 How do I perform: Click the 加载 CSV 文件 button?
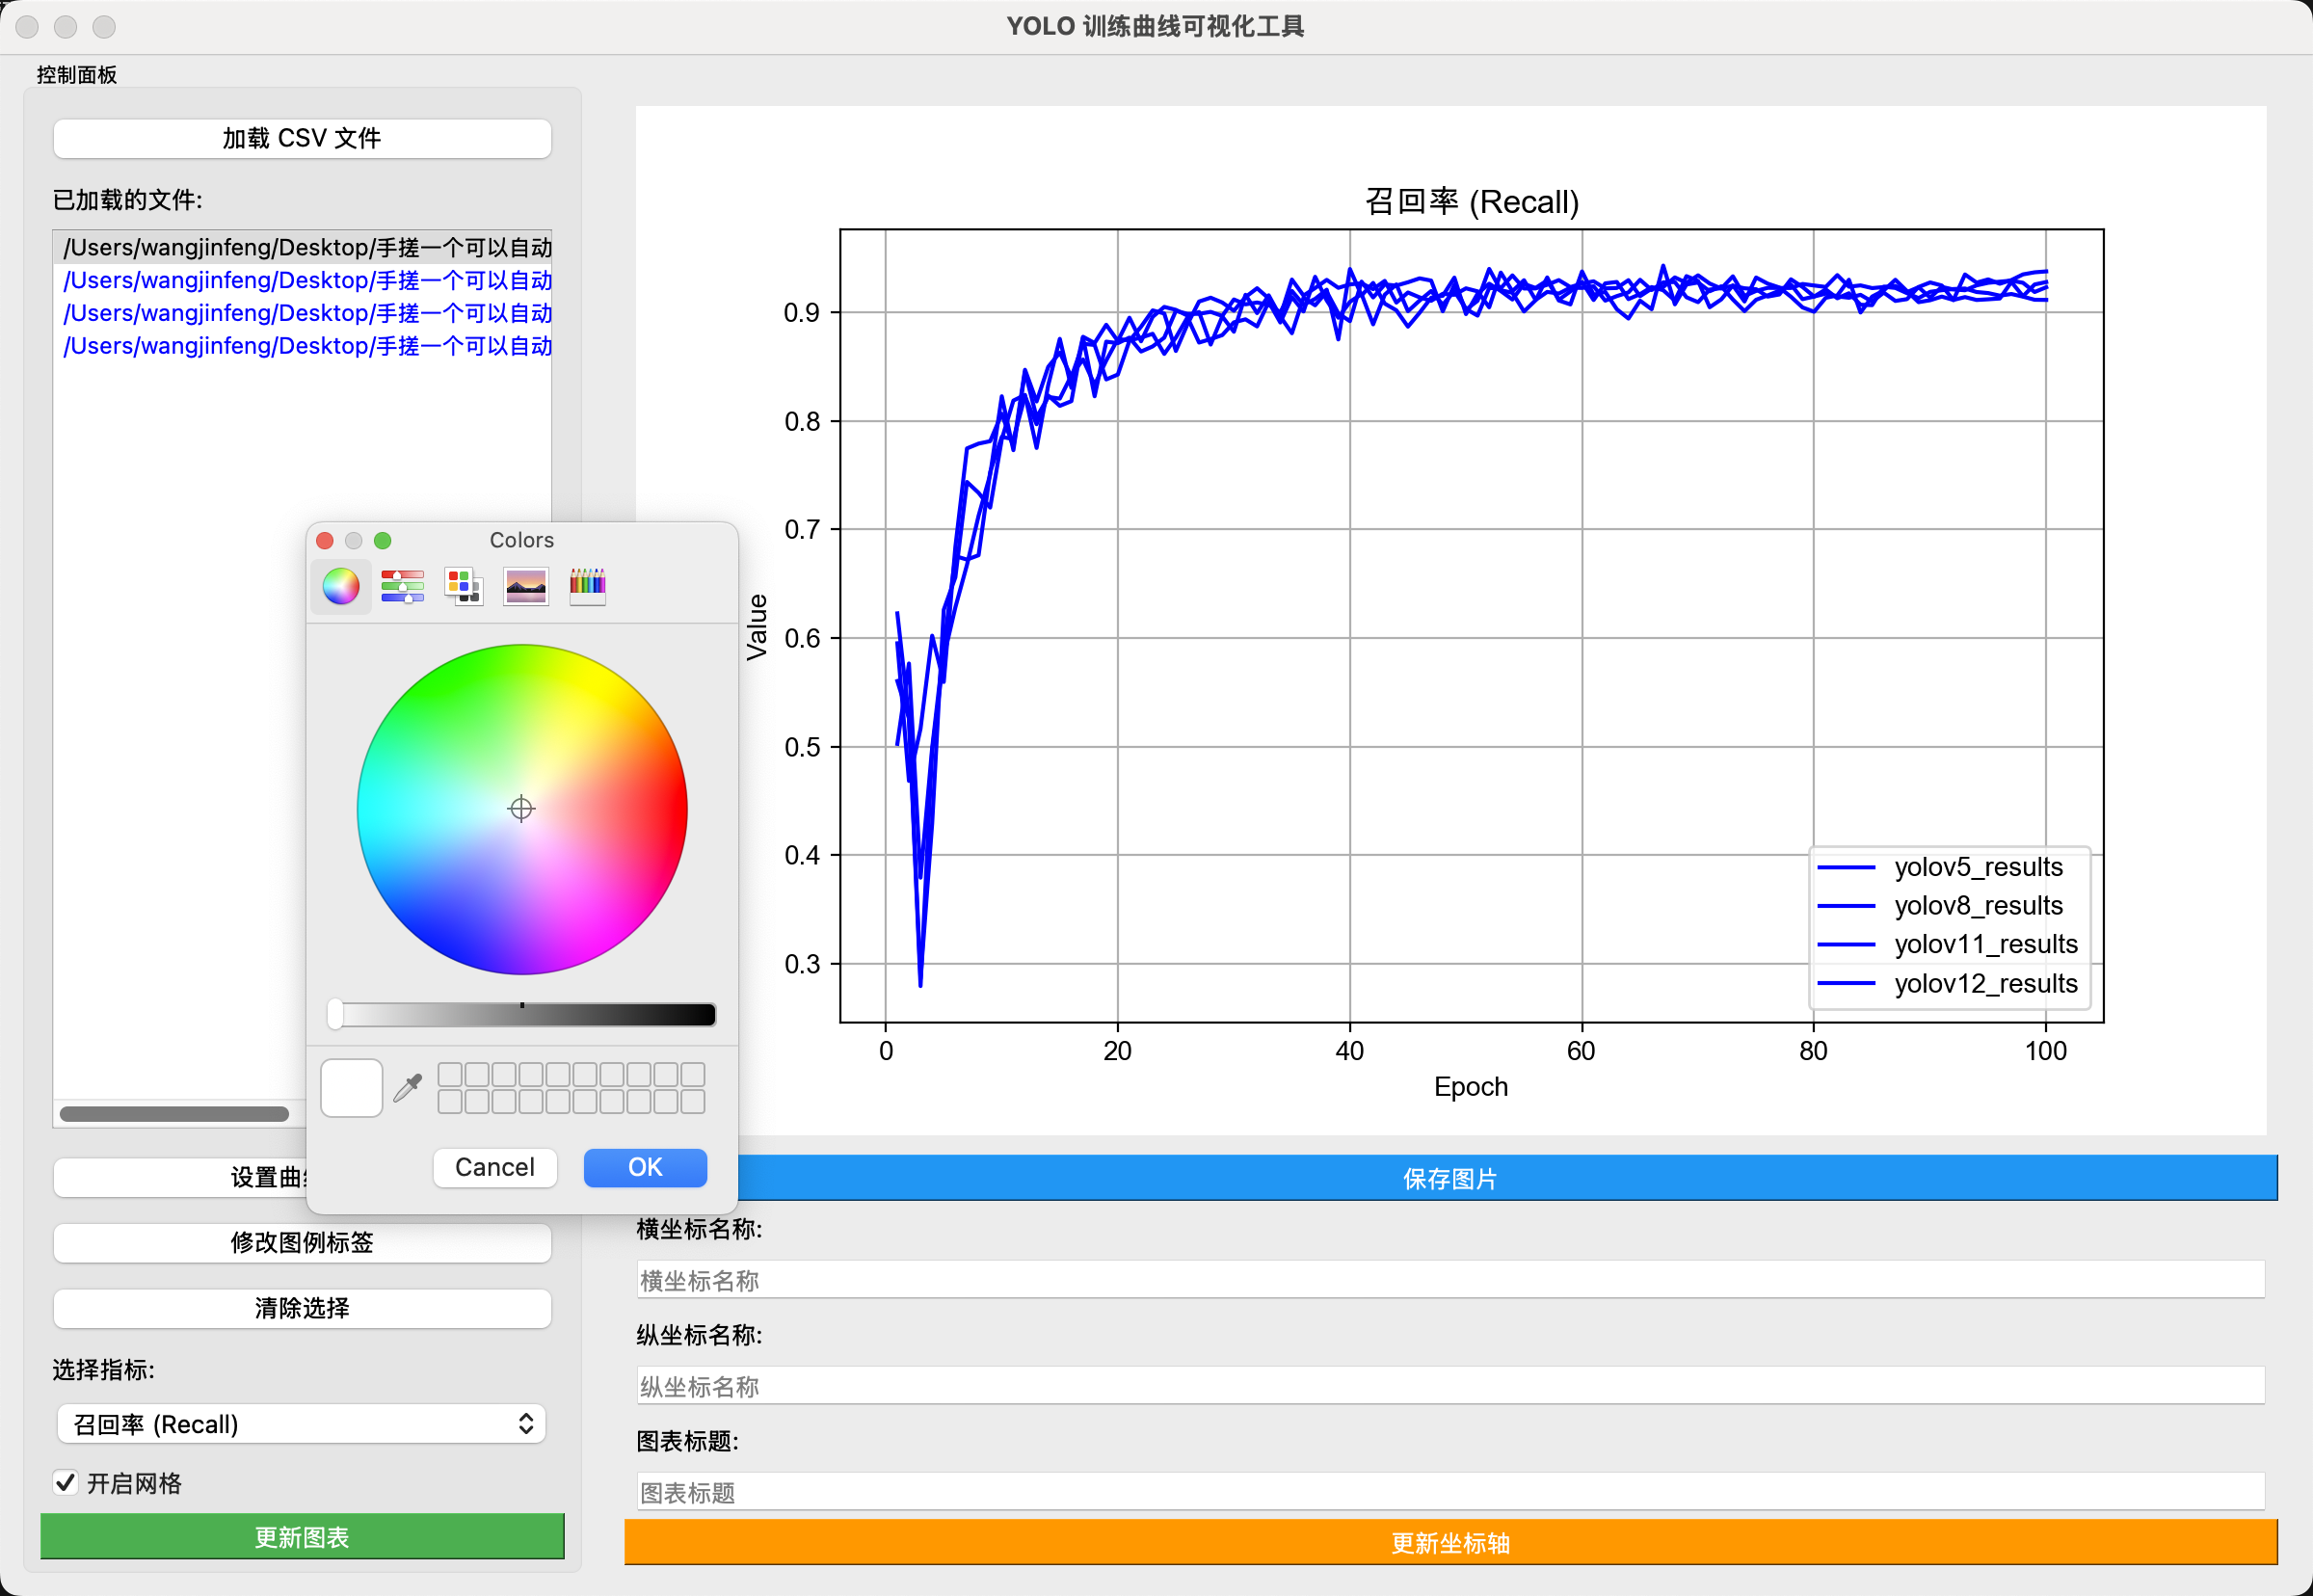coord(302,138)
